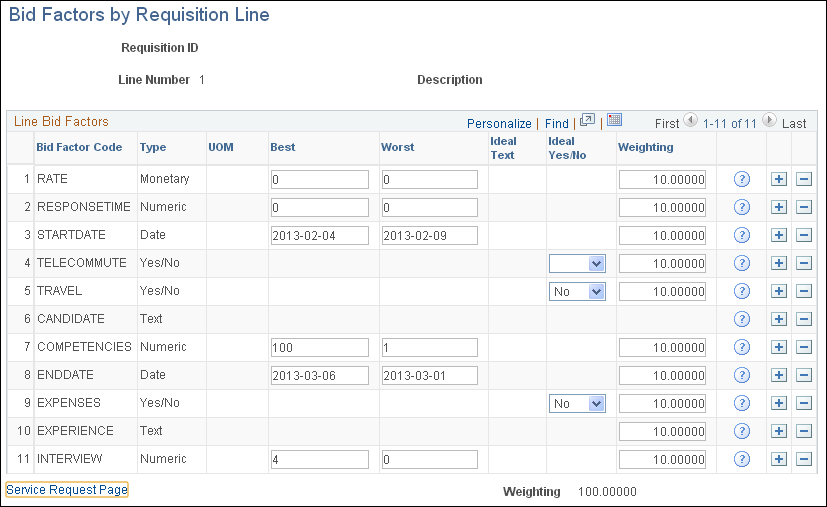The height and width of the screenshot is (507, 827).
Task: Select the 1-11 of 11 row counter
Action: point(729,123)
